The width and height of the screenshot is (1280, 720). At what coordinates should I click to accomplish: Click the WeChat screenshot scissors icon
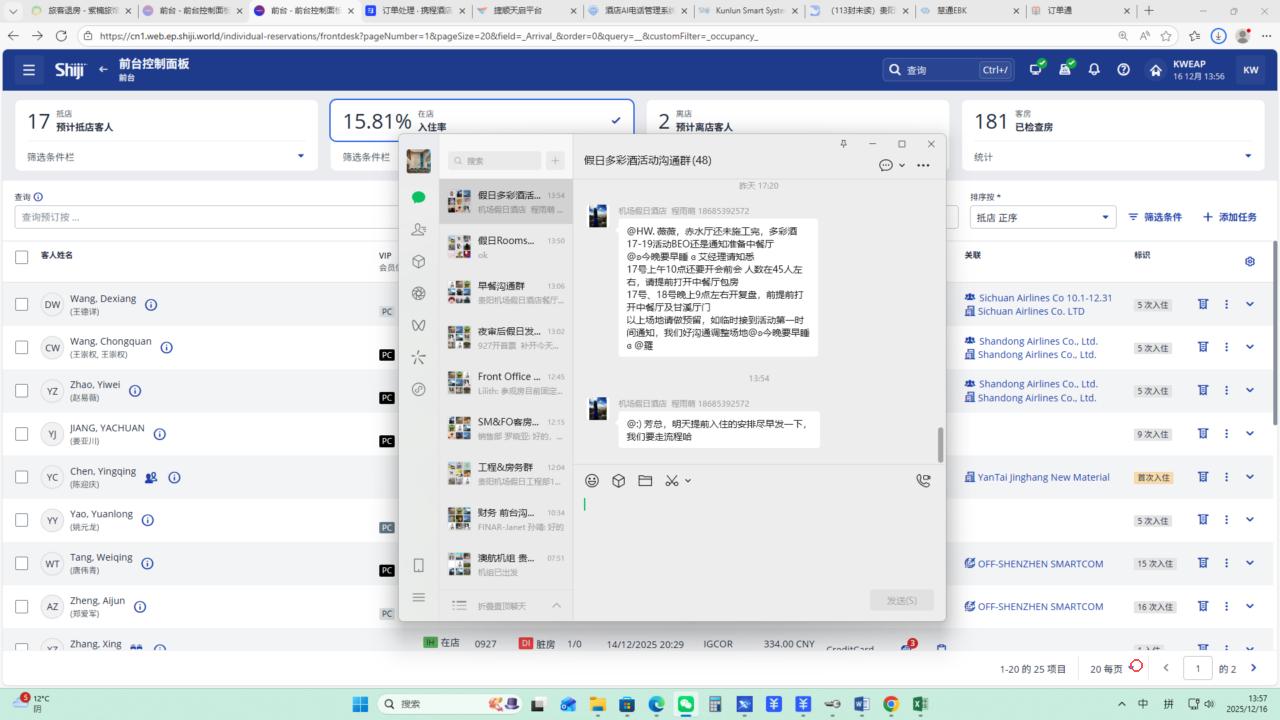coord(672,481)
